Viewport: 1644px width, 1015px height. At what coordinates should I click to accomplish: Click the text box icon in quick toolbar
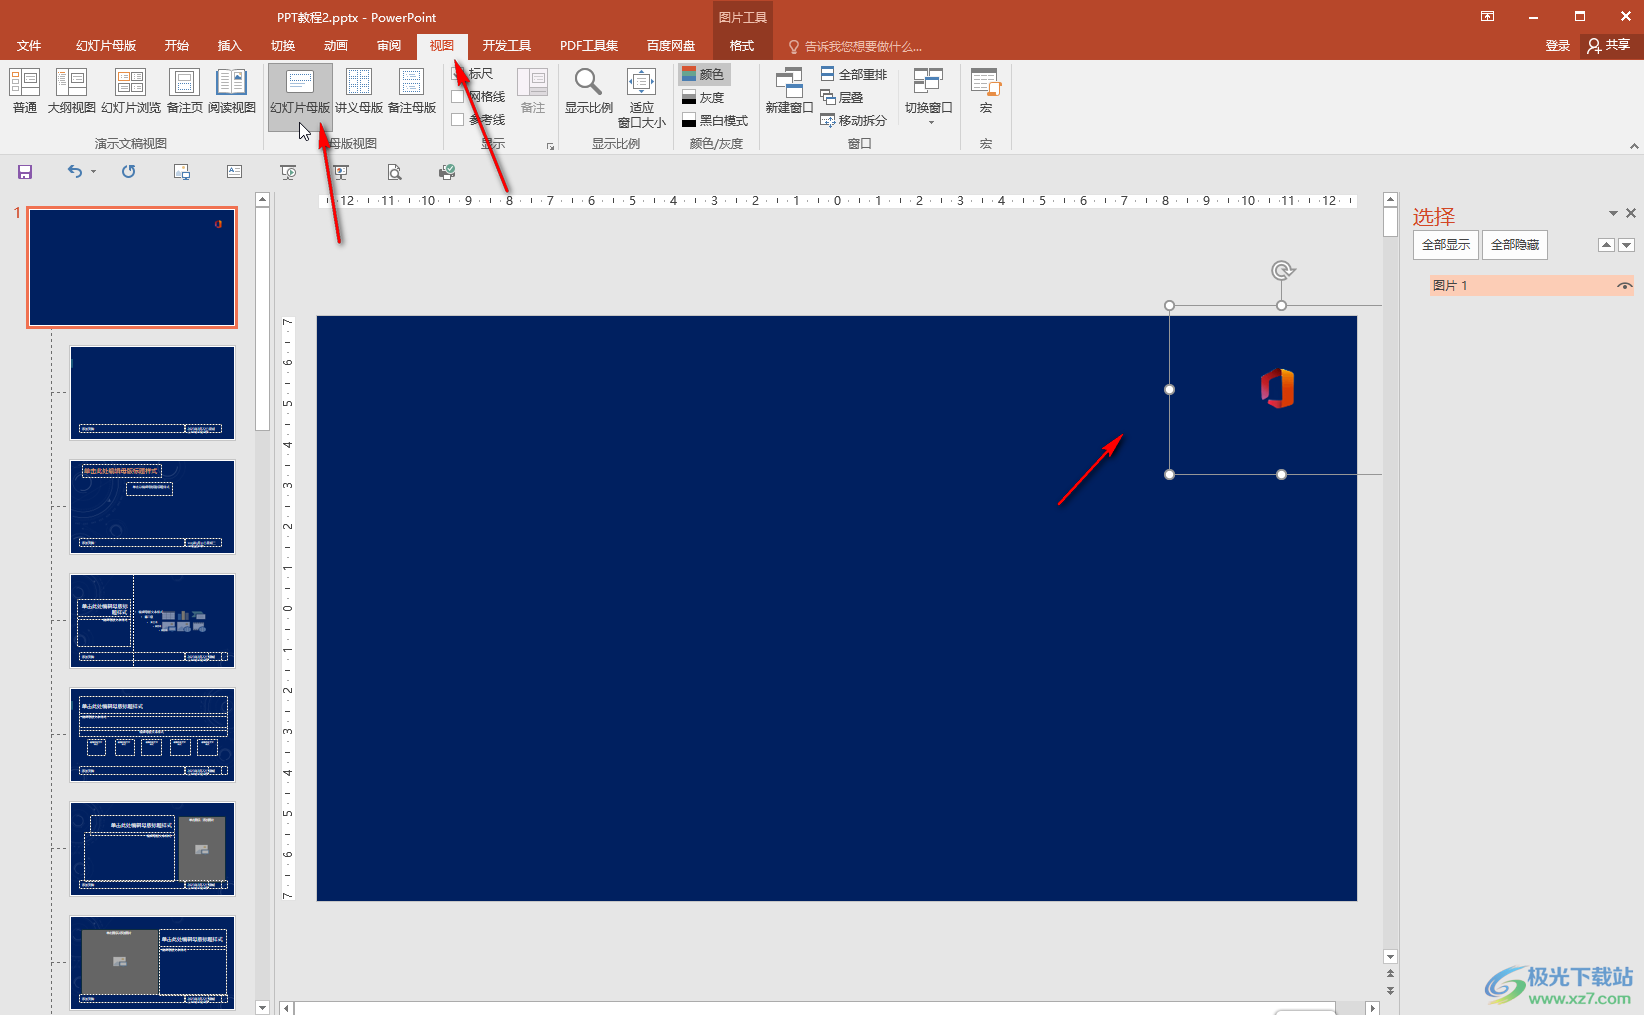coord(234,172)
